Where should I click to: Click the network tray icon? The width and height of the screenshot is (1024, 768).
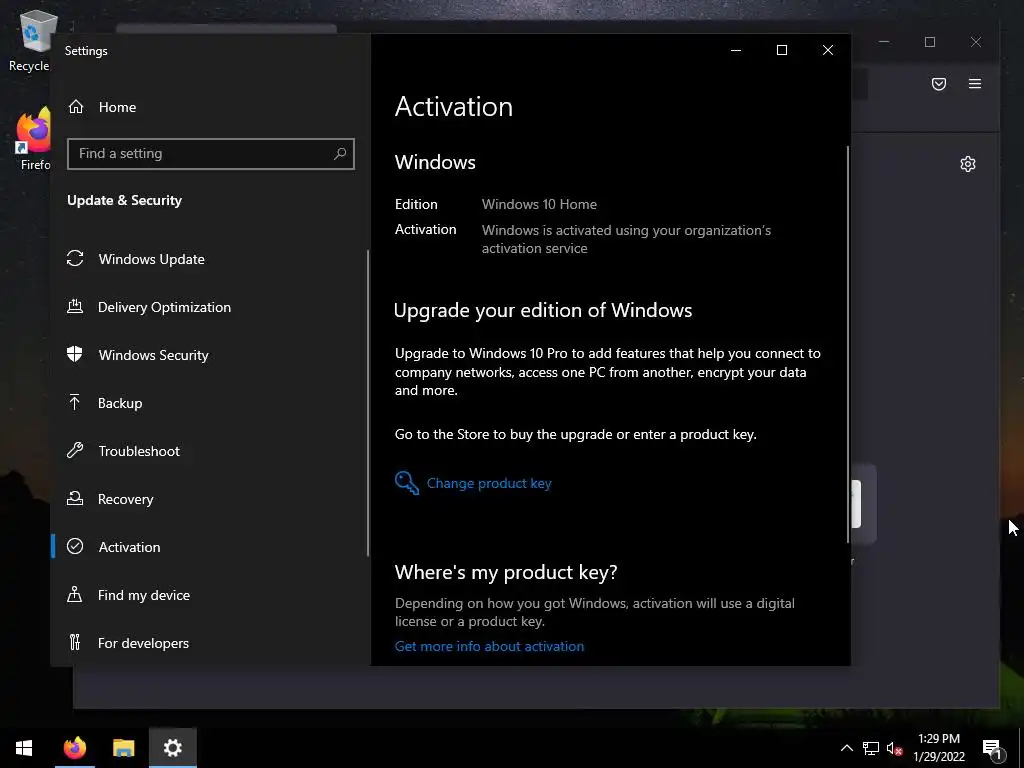pyautogui.click(x=871, y=748)
